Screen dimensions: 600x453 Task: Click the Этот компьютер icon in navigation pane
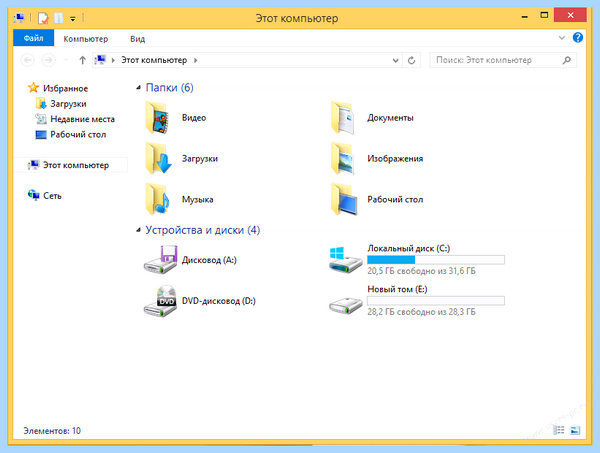coord(33,165)
